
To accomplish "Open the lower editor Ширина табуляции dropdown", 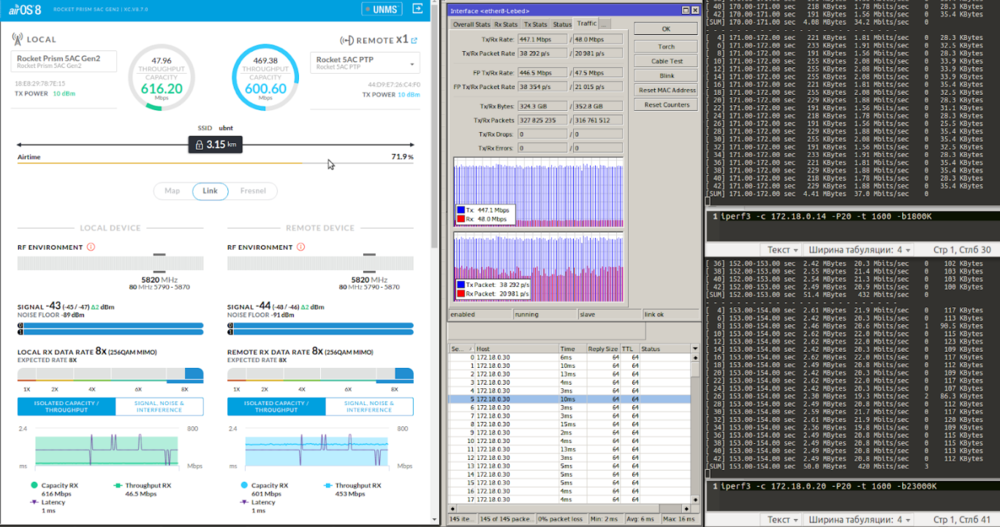I will pos(859,520).
